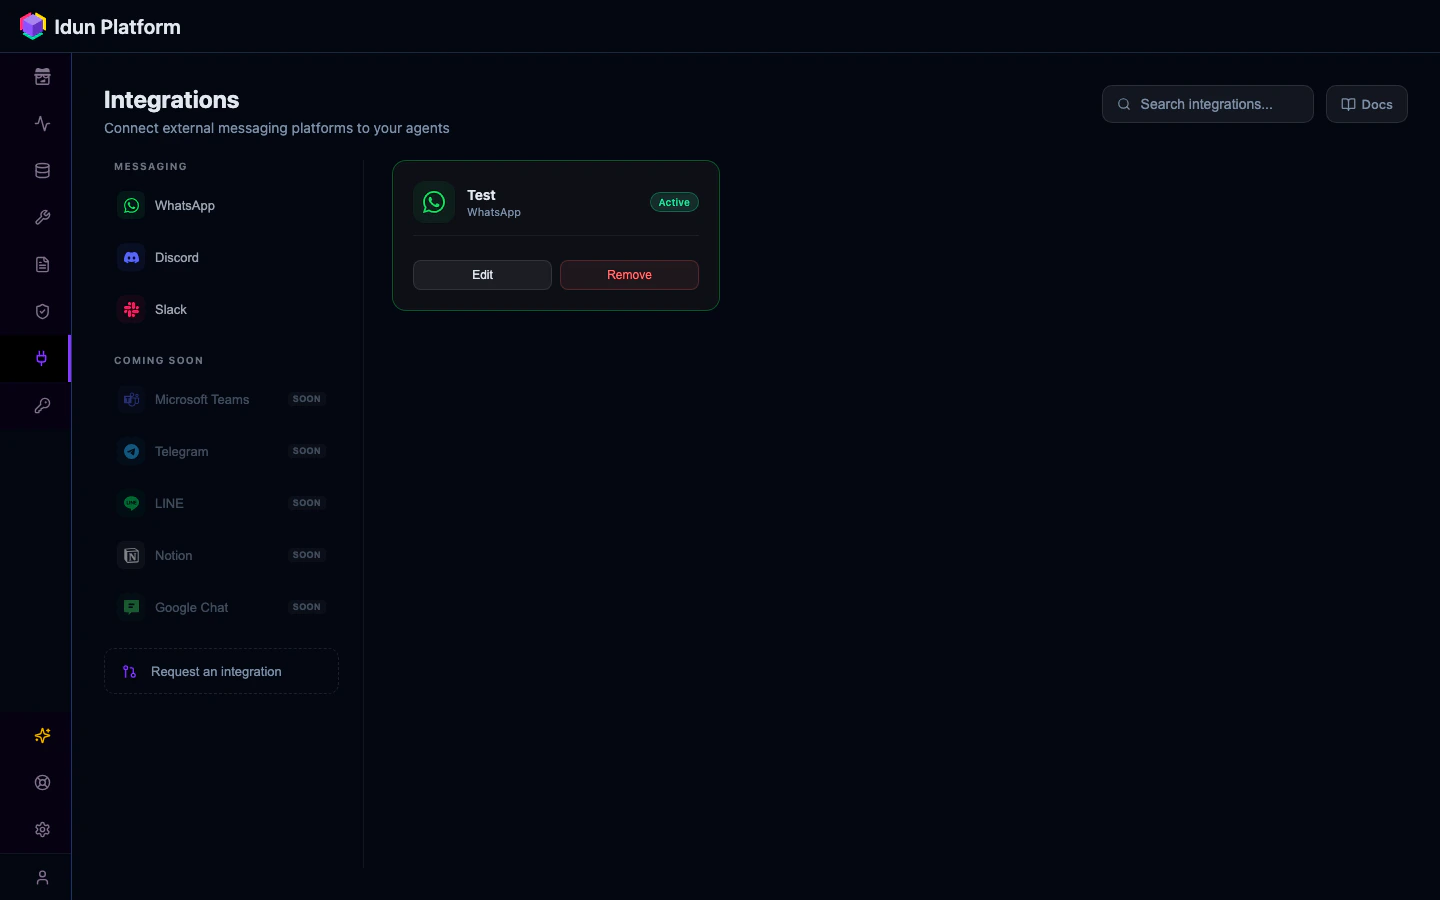Viewport: 1440px width, 900px height.
Task: Open the calendar icon at sidebar top
Action: tap(41, 77)
